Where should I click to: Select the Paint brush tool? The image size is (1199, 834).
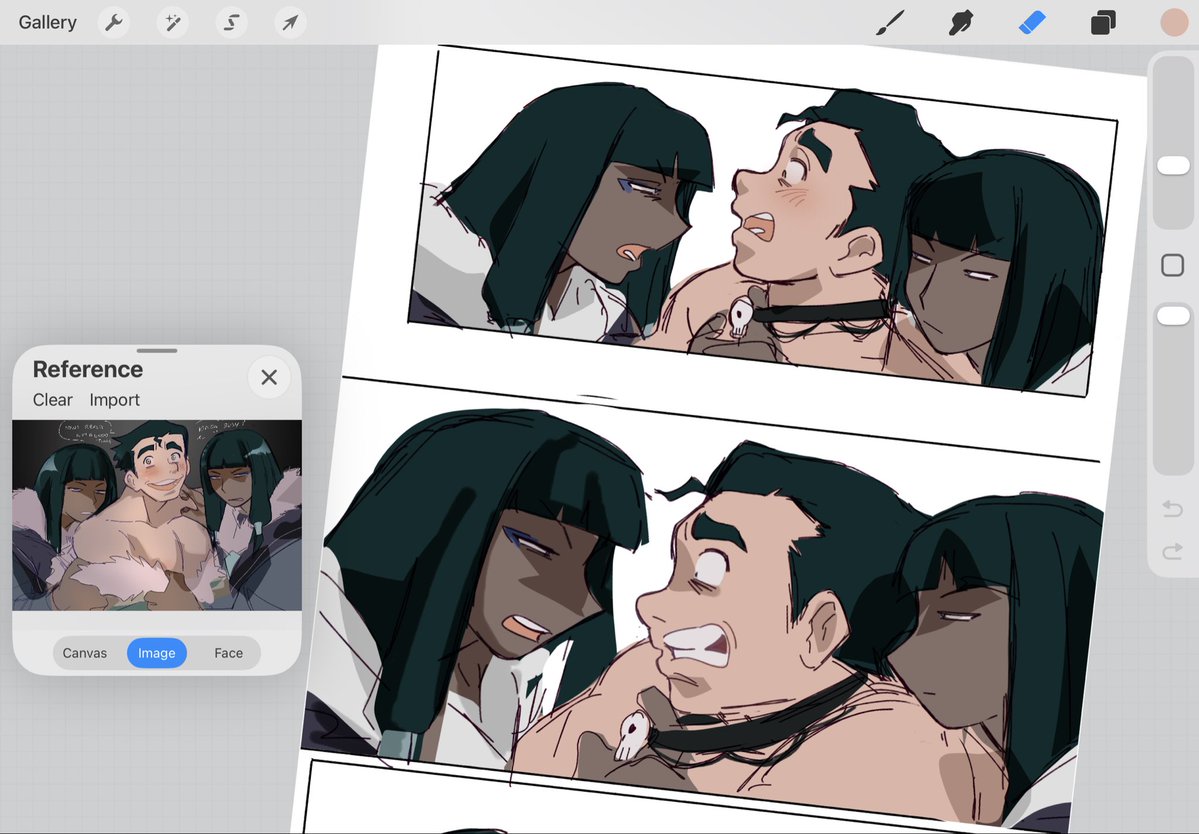(890, 23)
